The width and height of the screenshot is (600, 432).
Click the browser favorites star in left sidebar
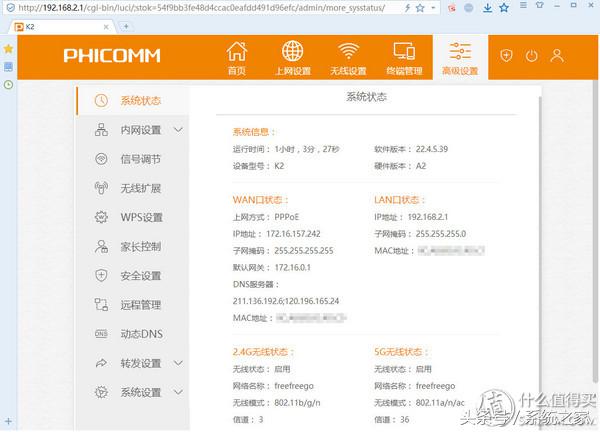coord(8,49)
